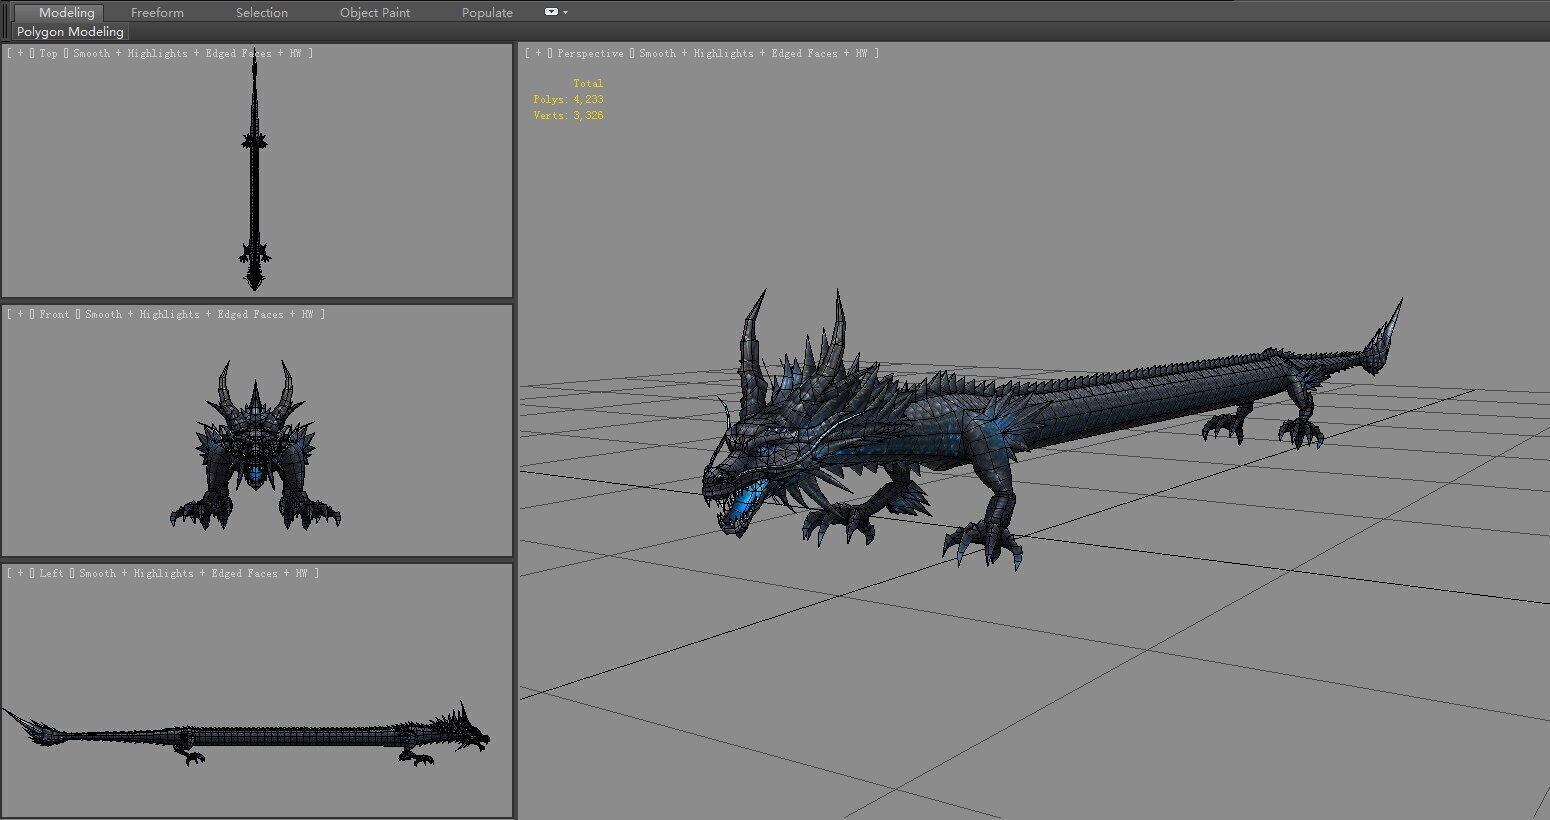Click the Total statistics heading

click(x=588, y=84)
